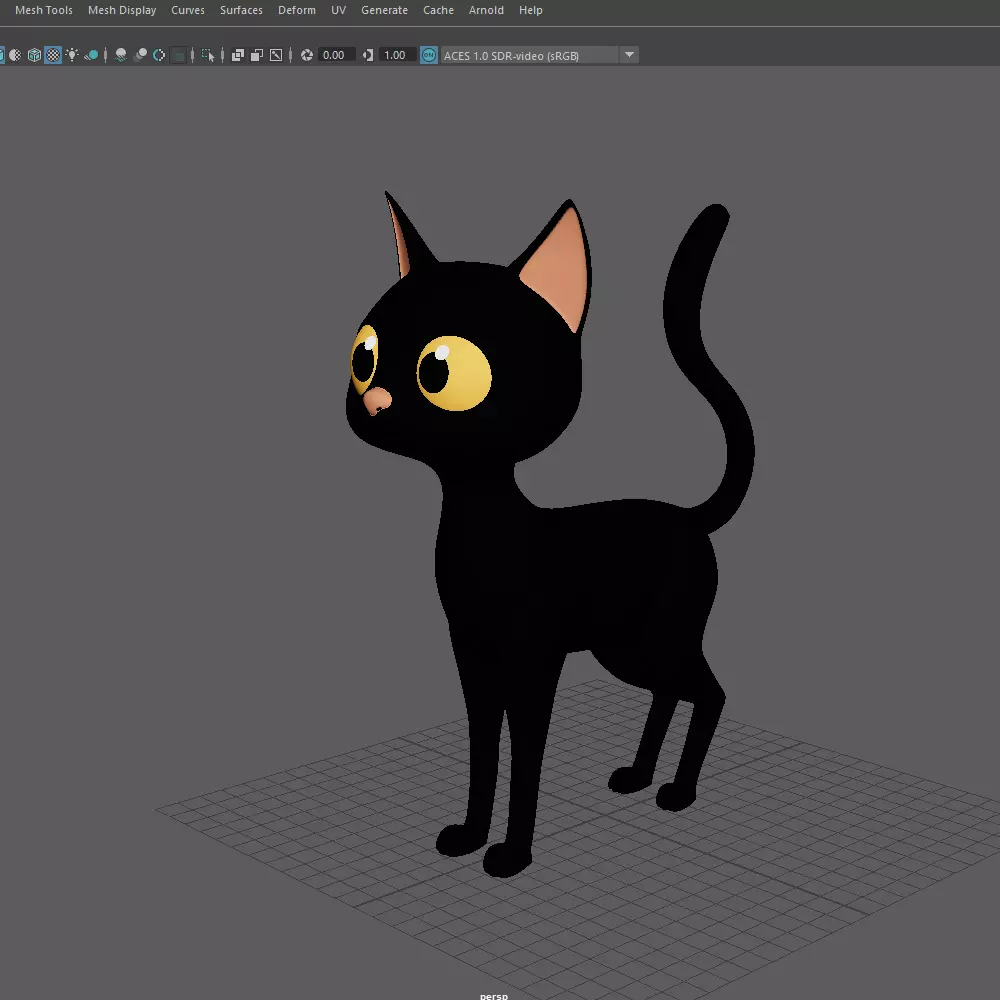Toggle depth of field icon
Image resolution: width=1000 pixels, height=1000 pixels.
179,55
